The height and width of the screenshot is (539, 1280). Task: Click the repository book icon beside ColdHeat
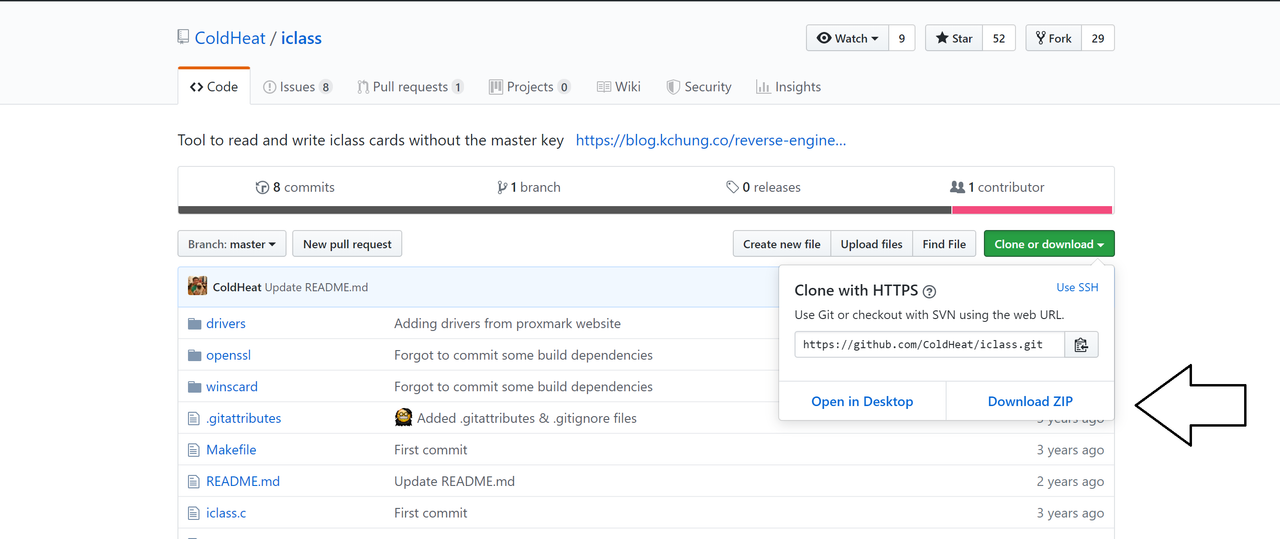pyautogui.click(x=183, y=38)
